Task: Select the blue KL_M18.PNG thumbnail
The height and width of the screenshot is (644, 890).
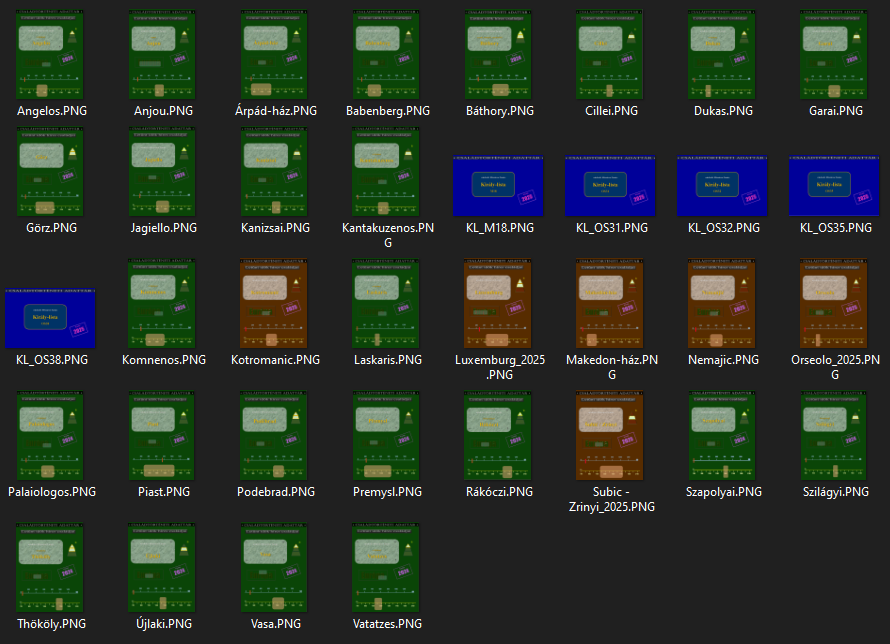Action: tap(499, 186)
